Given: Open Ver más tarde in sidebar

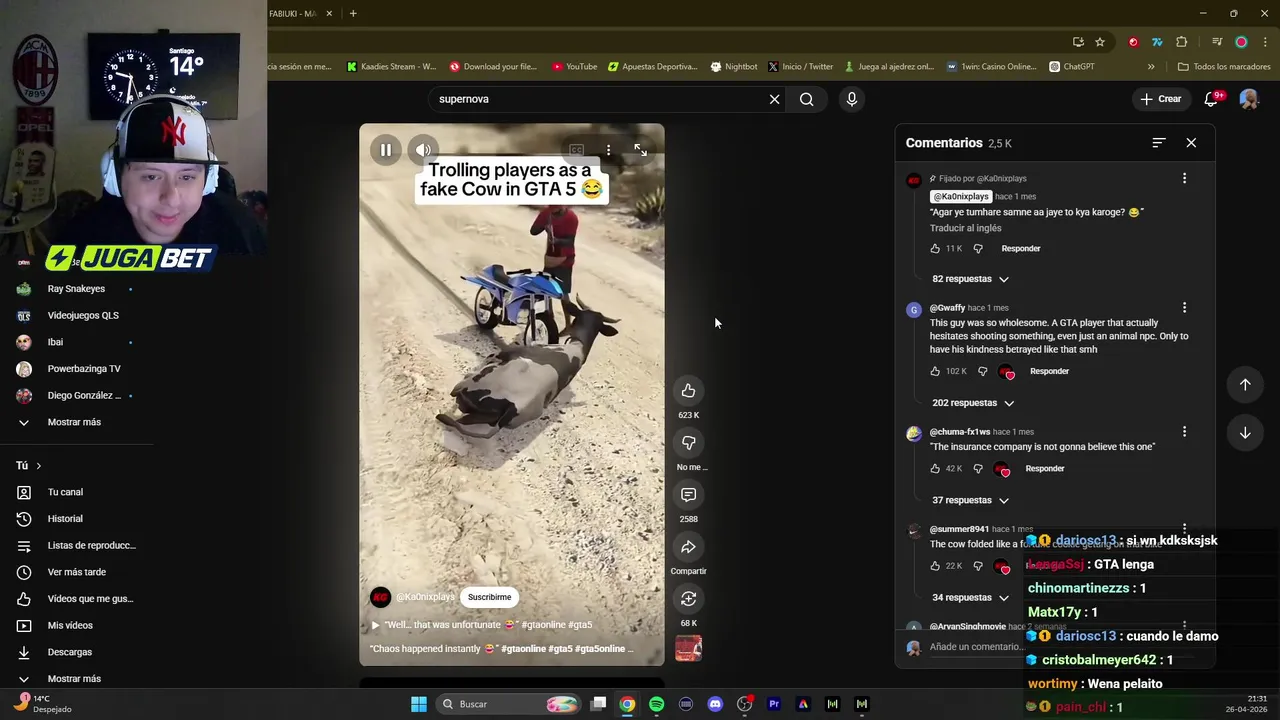Looking at the screenshot, I should coord(76,572).
